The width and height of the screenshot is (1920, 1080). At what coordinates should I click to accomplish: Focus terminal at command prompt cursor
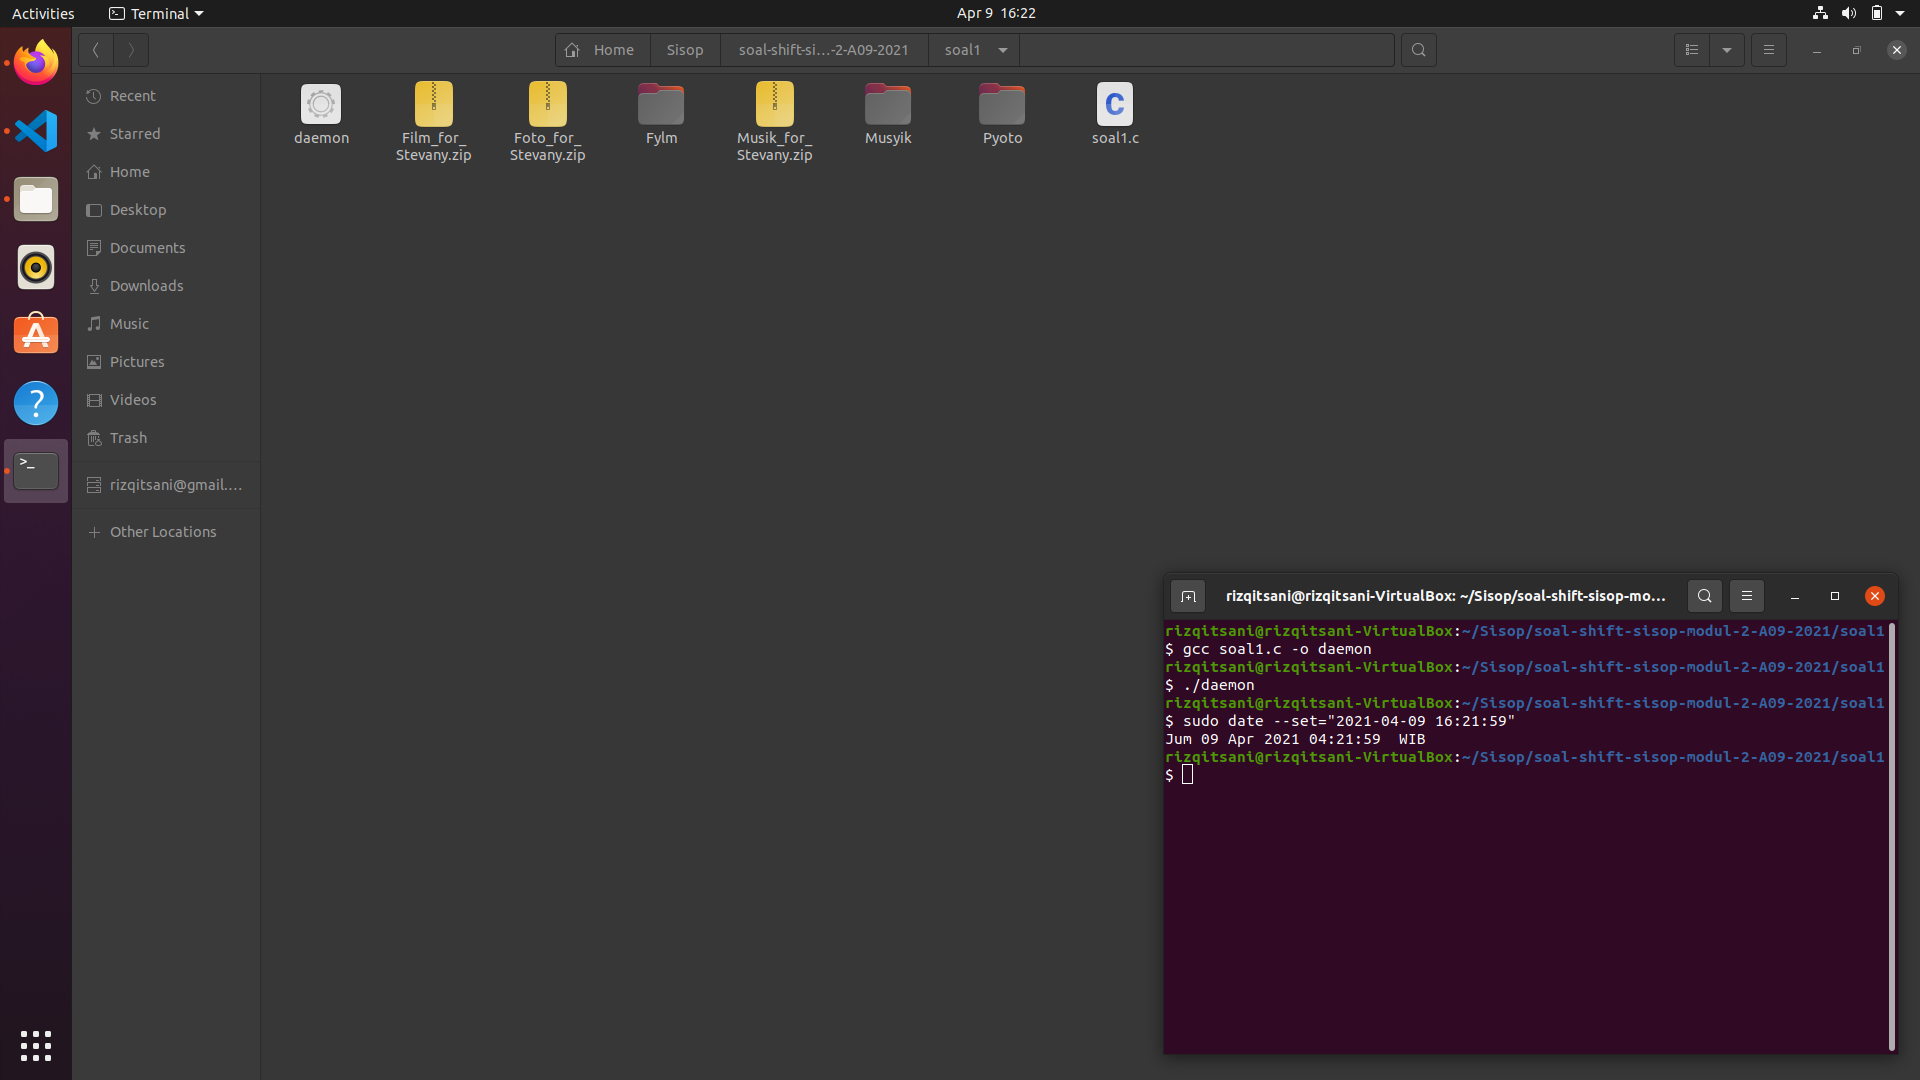[x=1187, y=775]
